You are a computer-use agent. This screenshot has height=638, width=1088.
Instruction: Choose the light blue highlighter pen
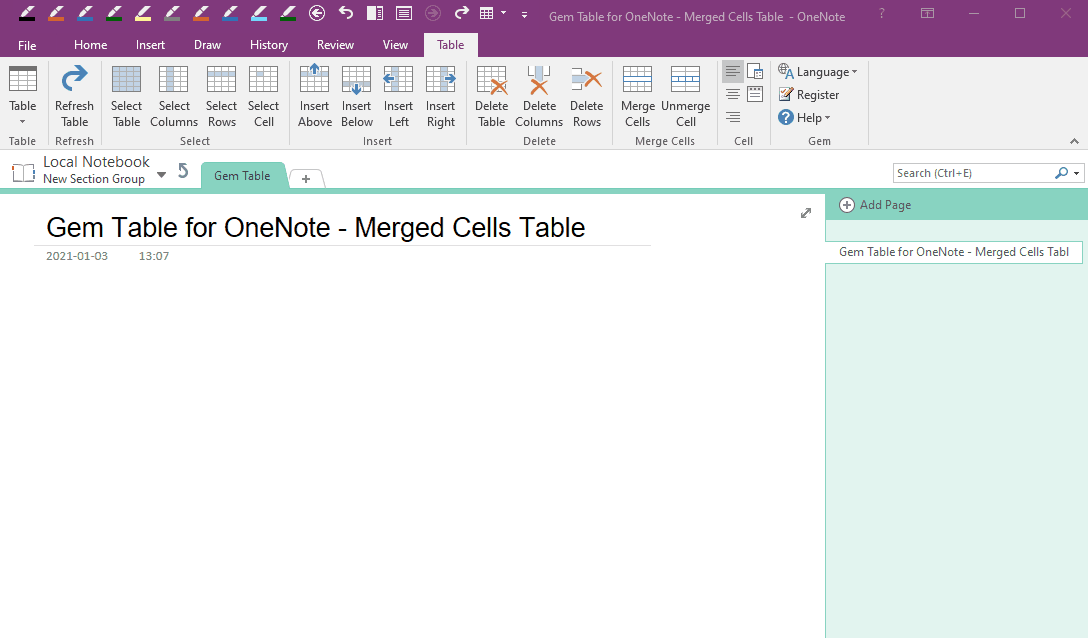click(x=259, y=13)
